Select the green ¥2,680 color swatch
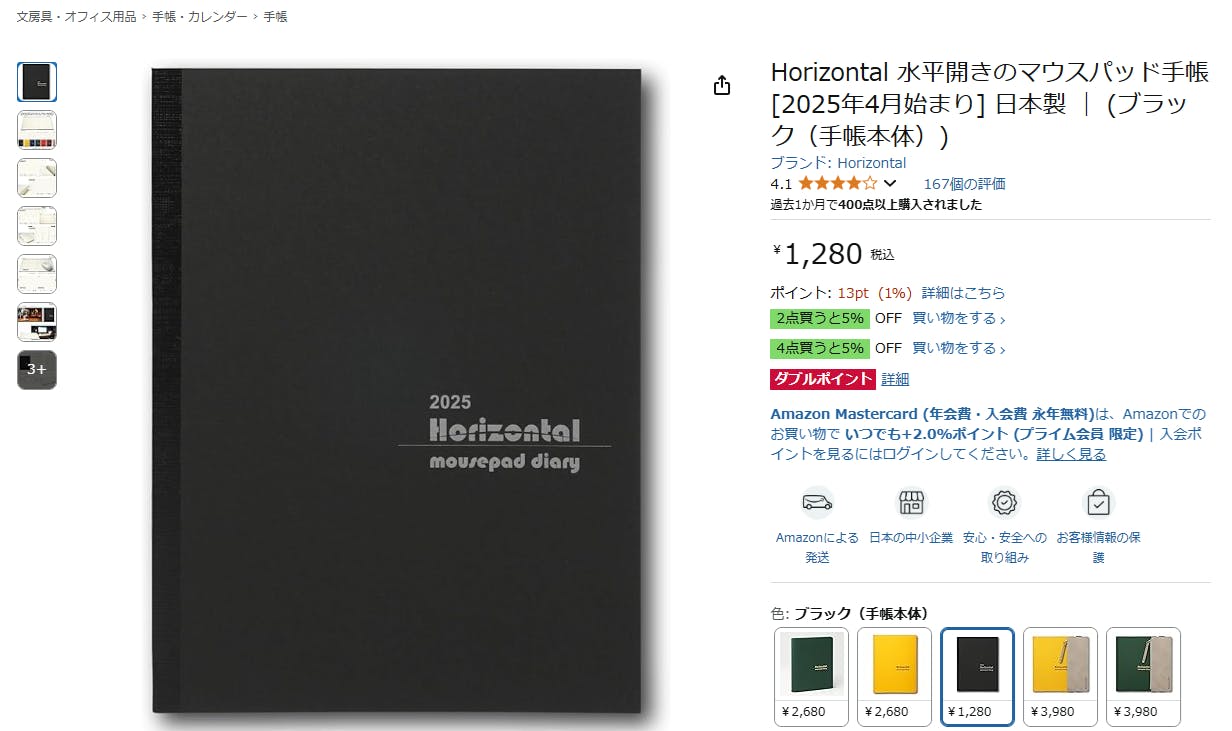 (x=812, y=676)
